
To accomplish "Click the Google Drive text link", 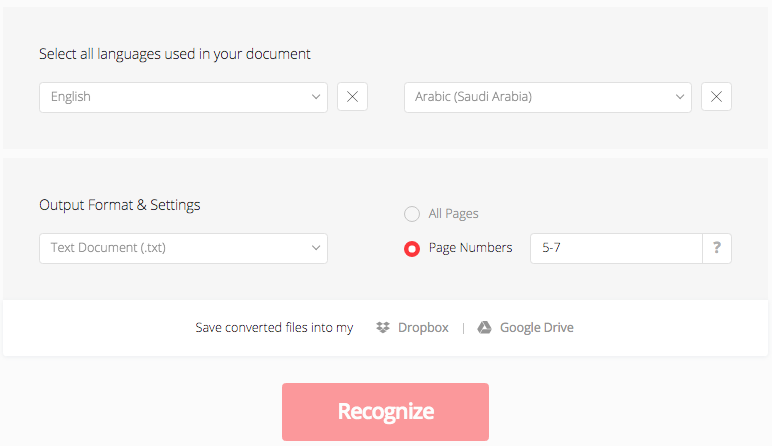I will coord(536,328).
